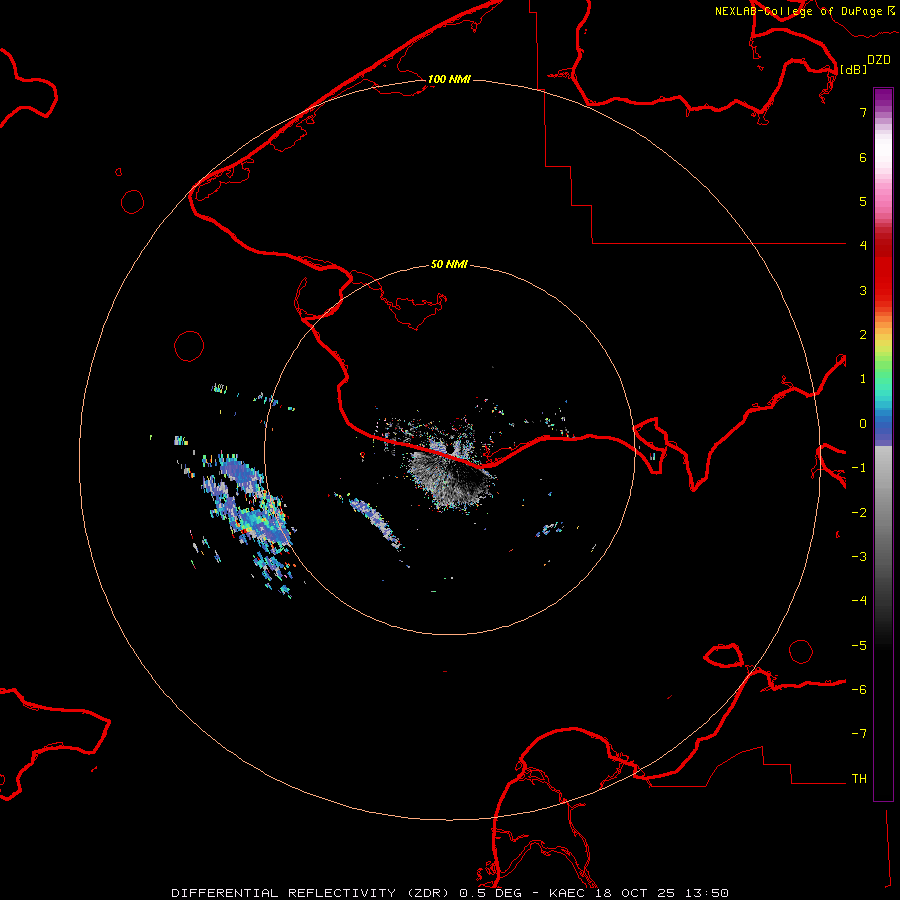Click the '0.5 DEG' elevation angle text

click(490, 893)
